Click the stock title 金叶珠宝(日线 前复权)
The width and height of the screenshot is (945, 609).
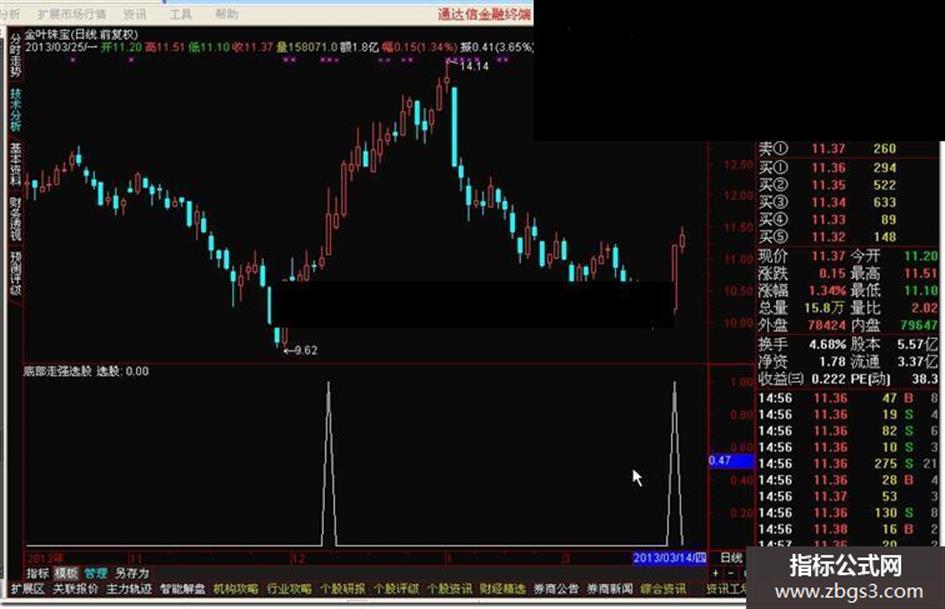click(82, 34)
